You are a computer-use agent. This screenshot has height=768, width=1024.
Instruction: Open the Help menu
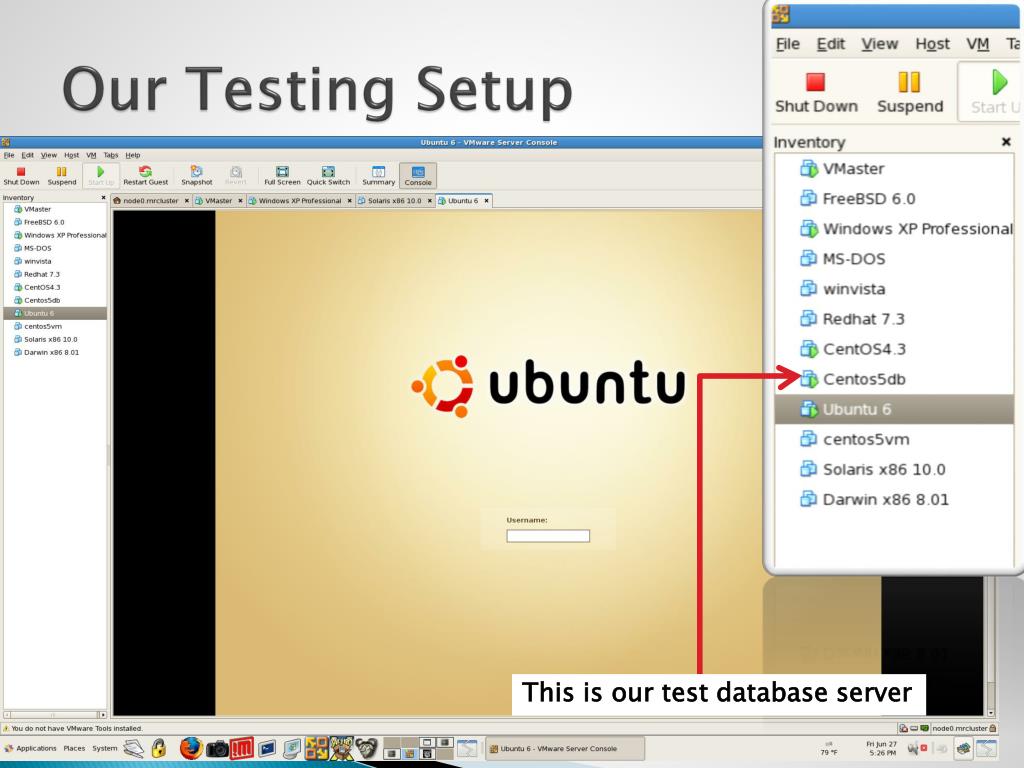133,155
